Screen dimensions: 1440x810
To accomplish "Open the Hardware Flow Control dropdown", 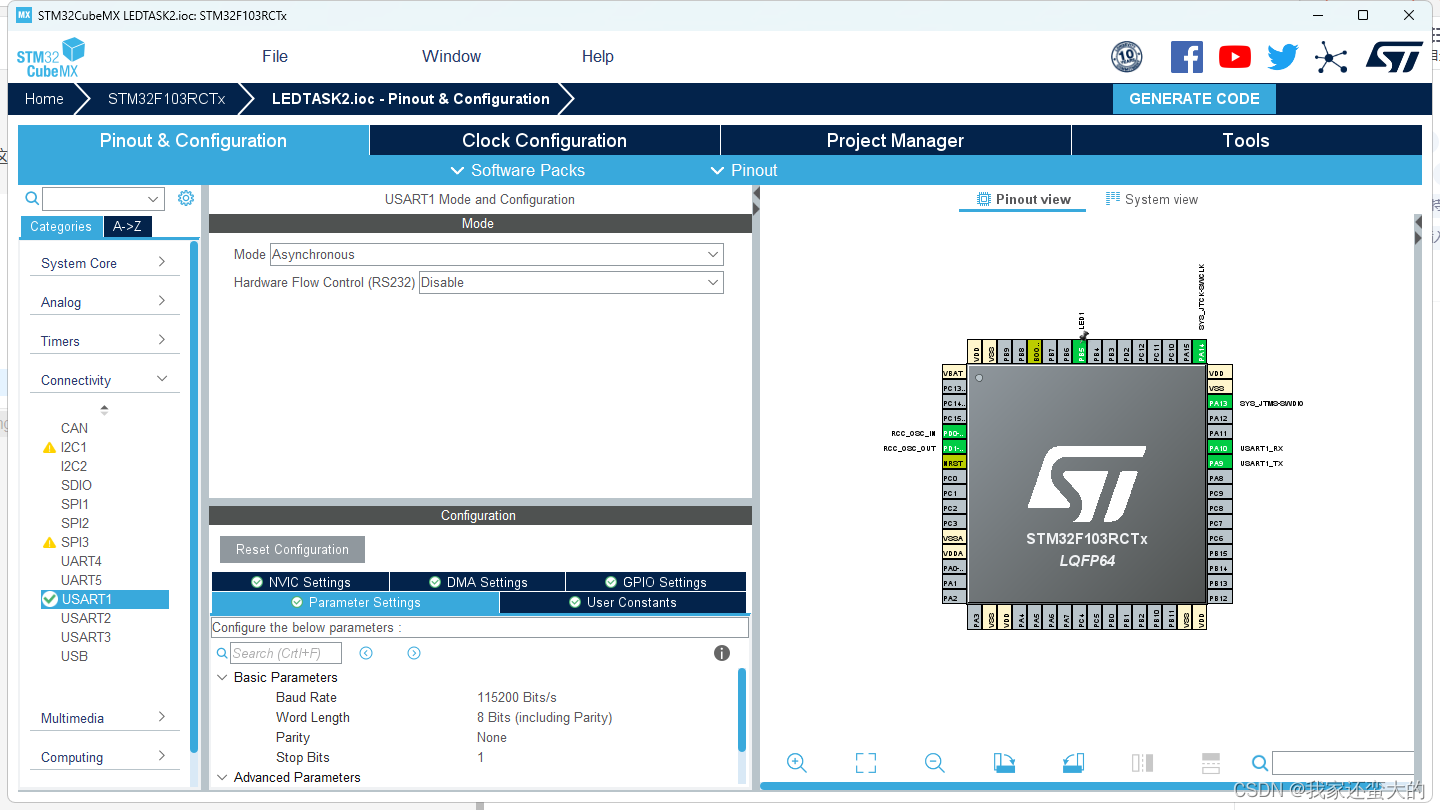I will (x=711, y=282).
